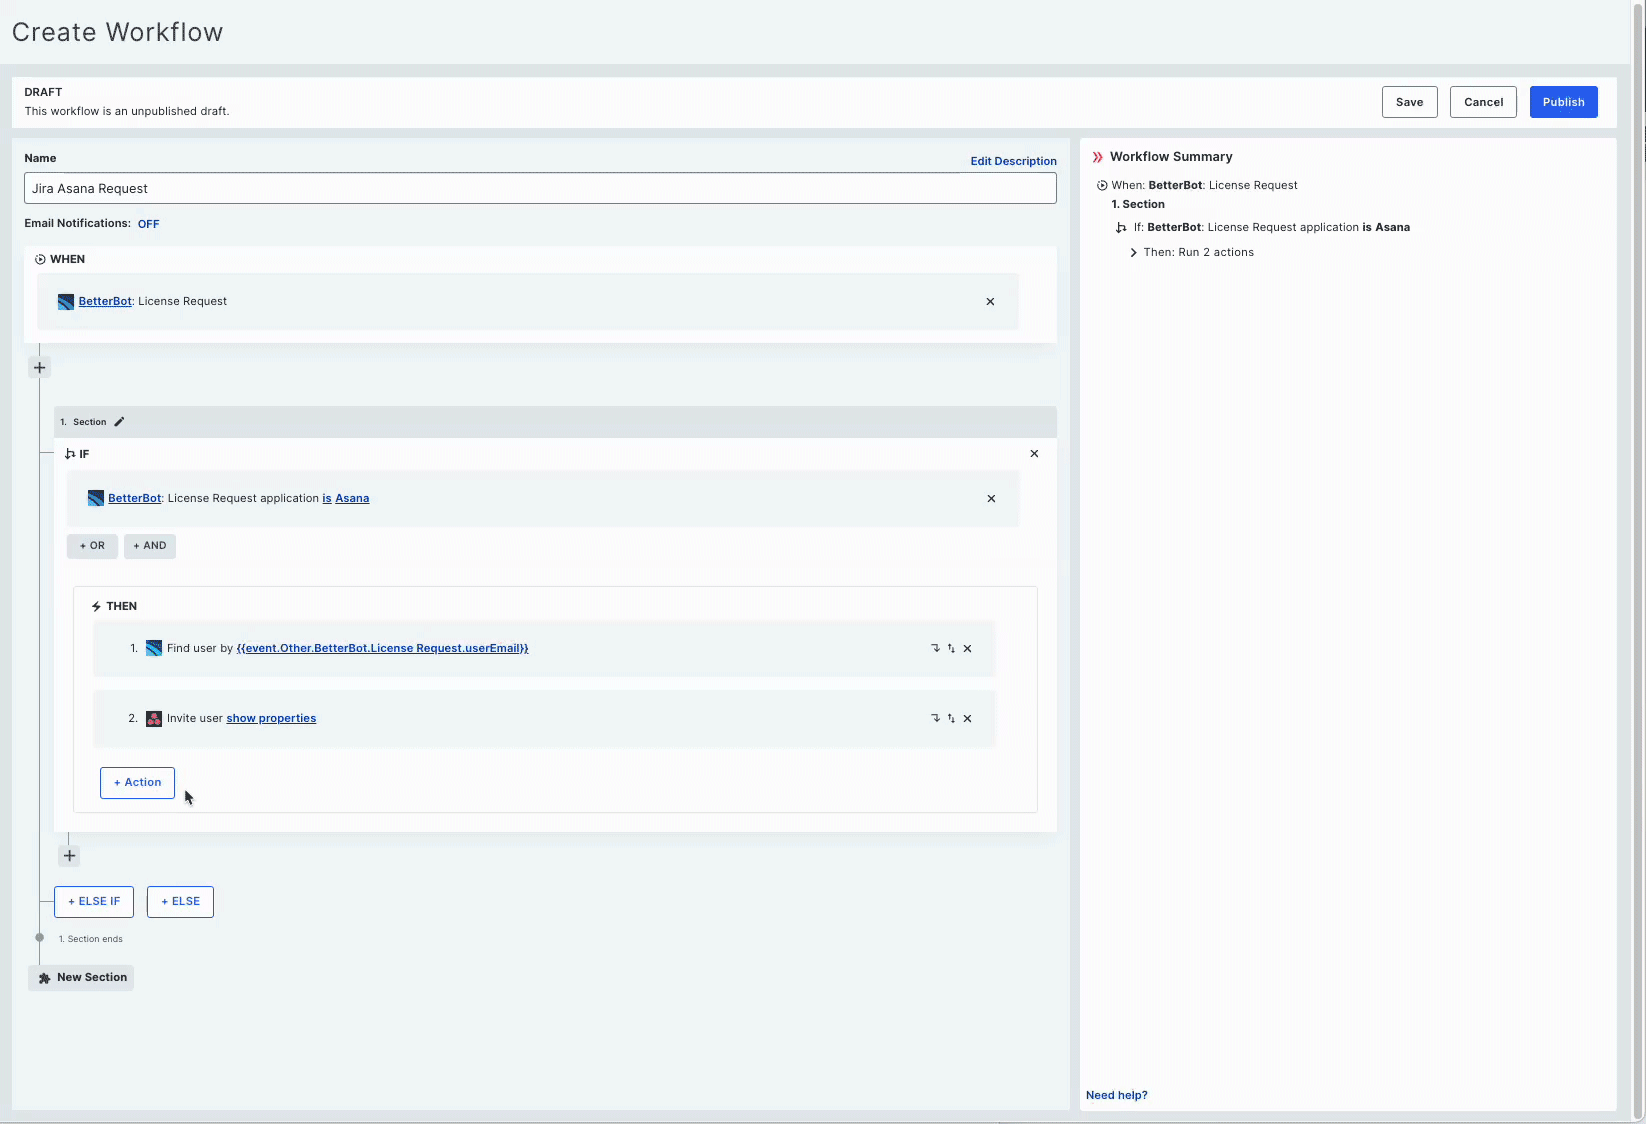Click the first arrow icon on Invite user action
This screenshot has height=1124, width=1646.
[935, 718]
